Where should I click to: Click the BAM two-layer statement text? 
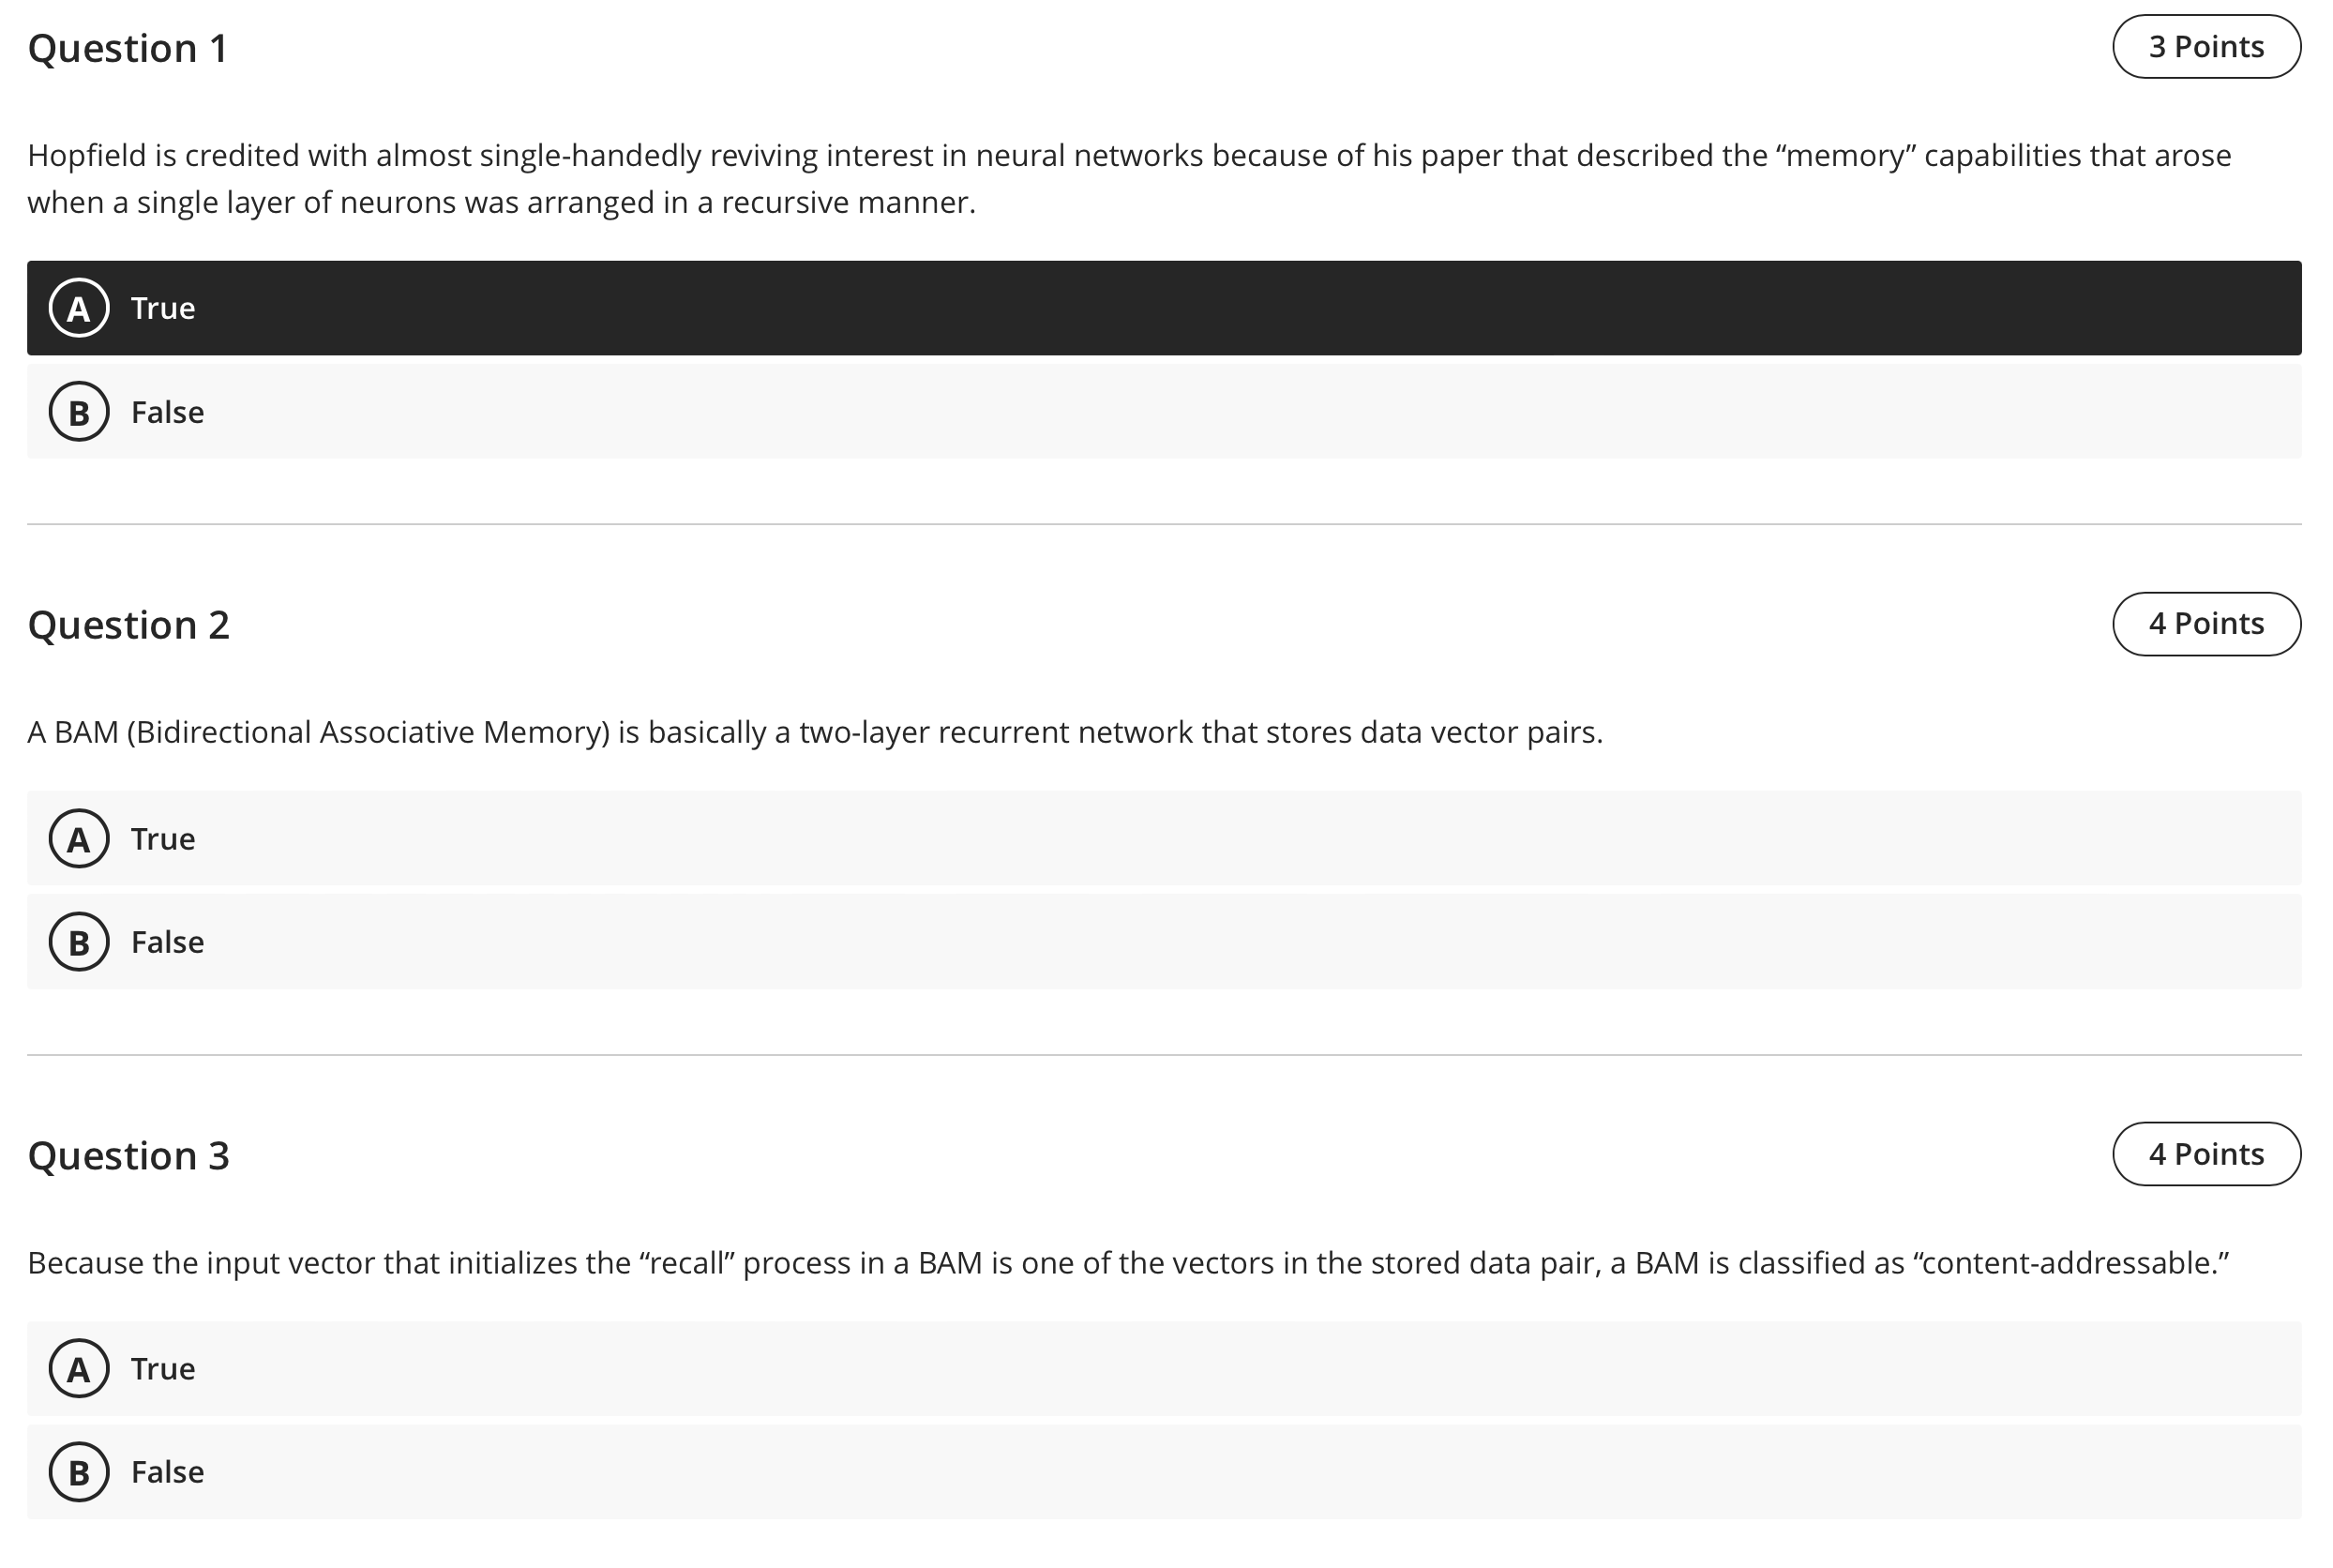click(x=815, y=733)
